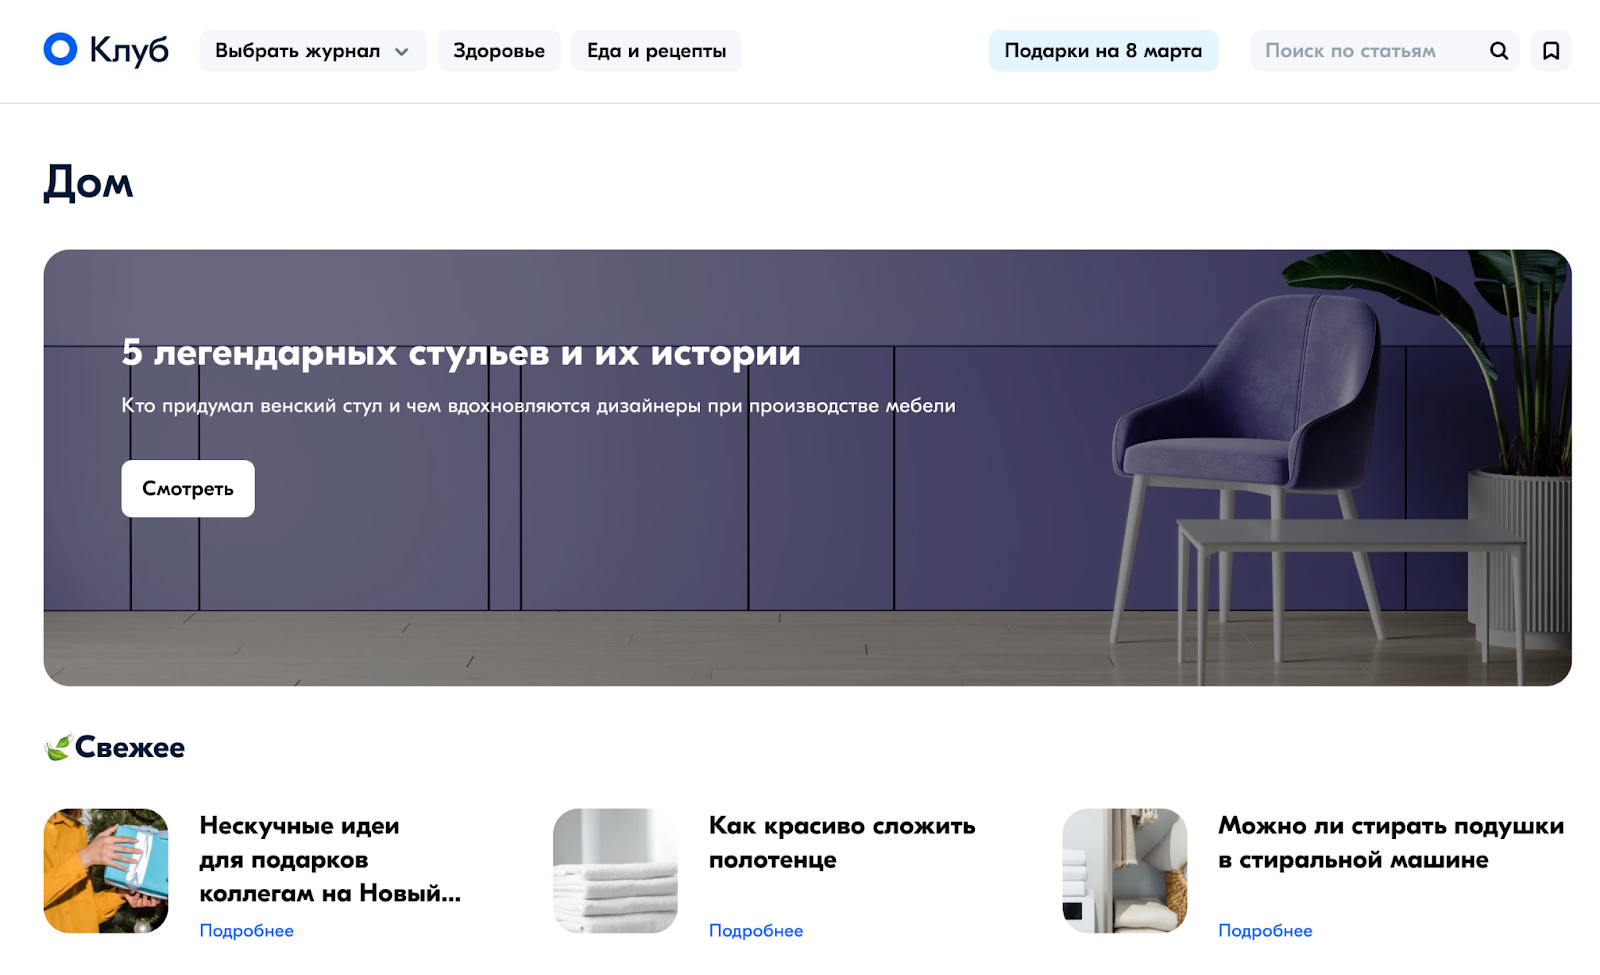This screenshot has height=975, width=1600.
Task: Open the gift ideas article thumbnail
Action: (106, 871)
